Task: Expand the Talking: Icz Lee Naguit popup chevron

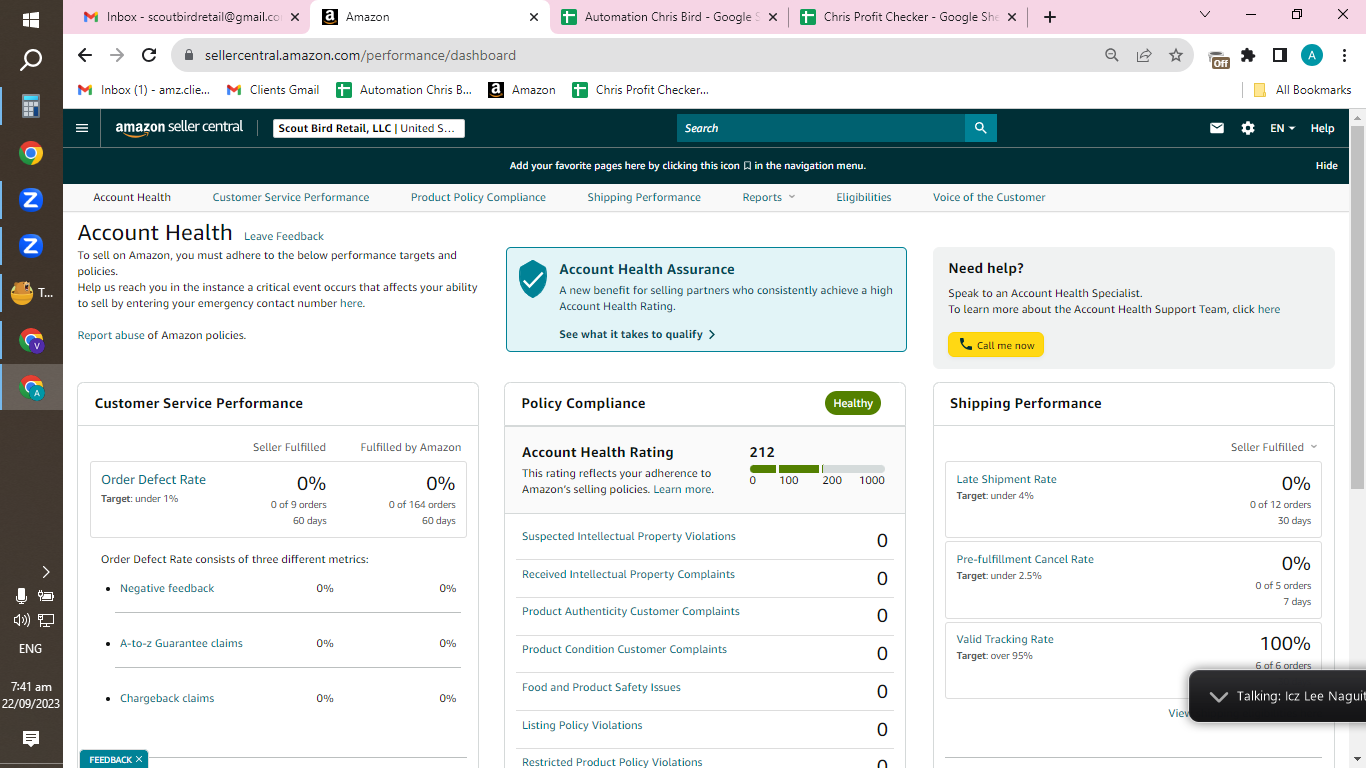Action: [1218, 697]
